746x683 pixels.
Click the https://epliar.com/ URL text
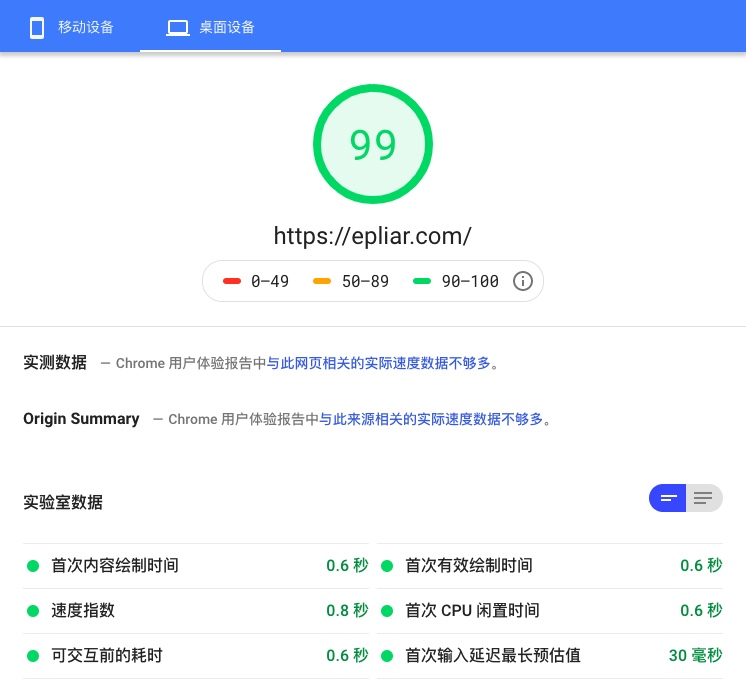click(x=373, y=236)
